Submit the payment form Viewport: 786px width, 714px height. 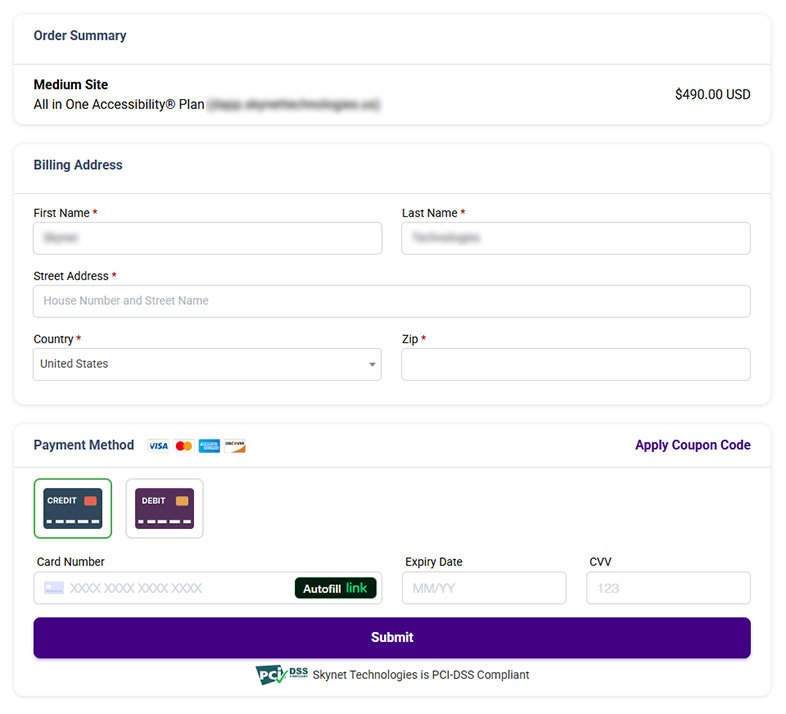click(x=392, y=638)
